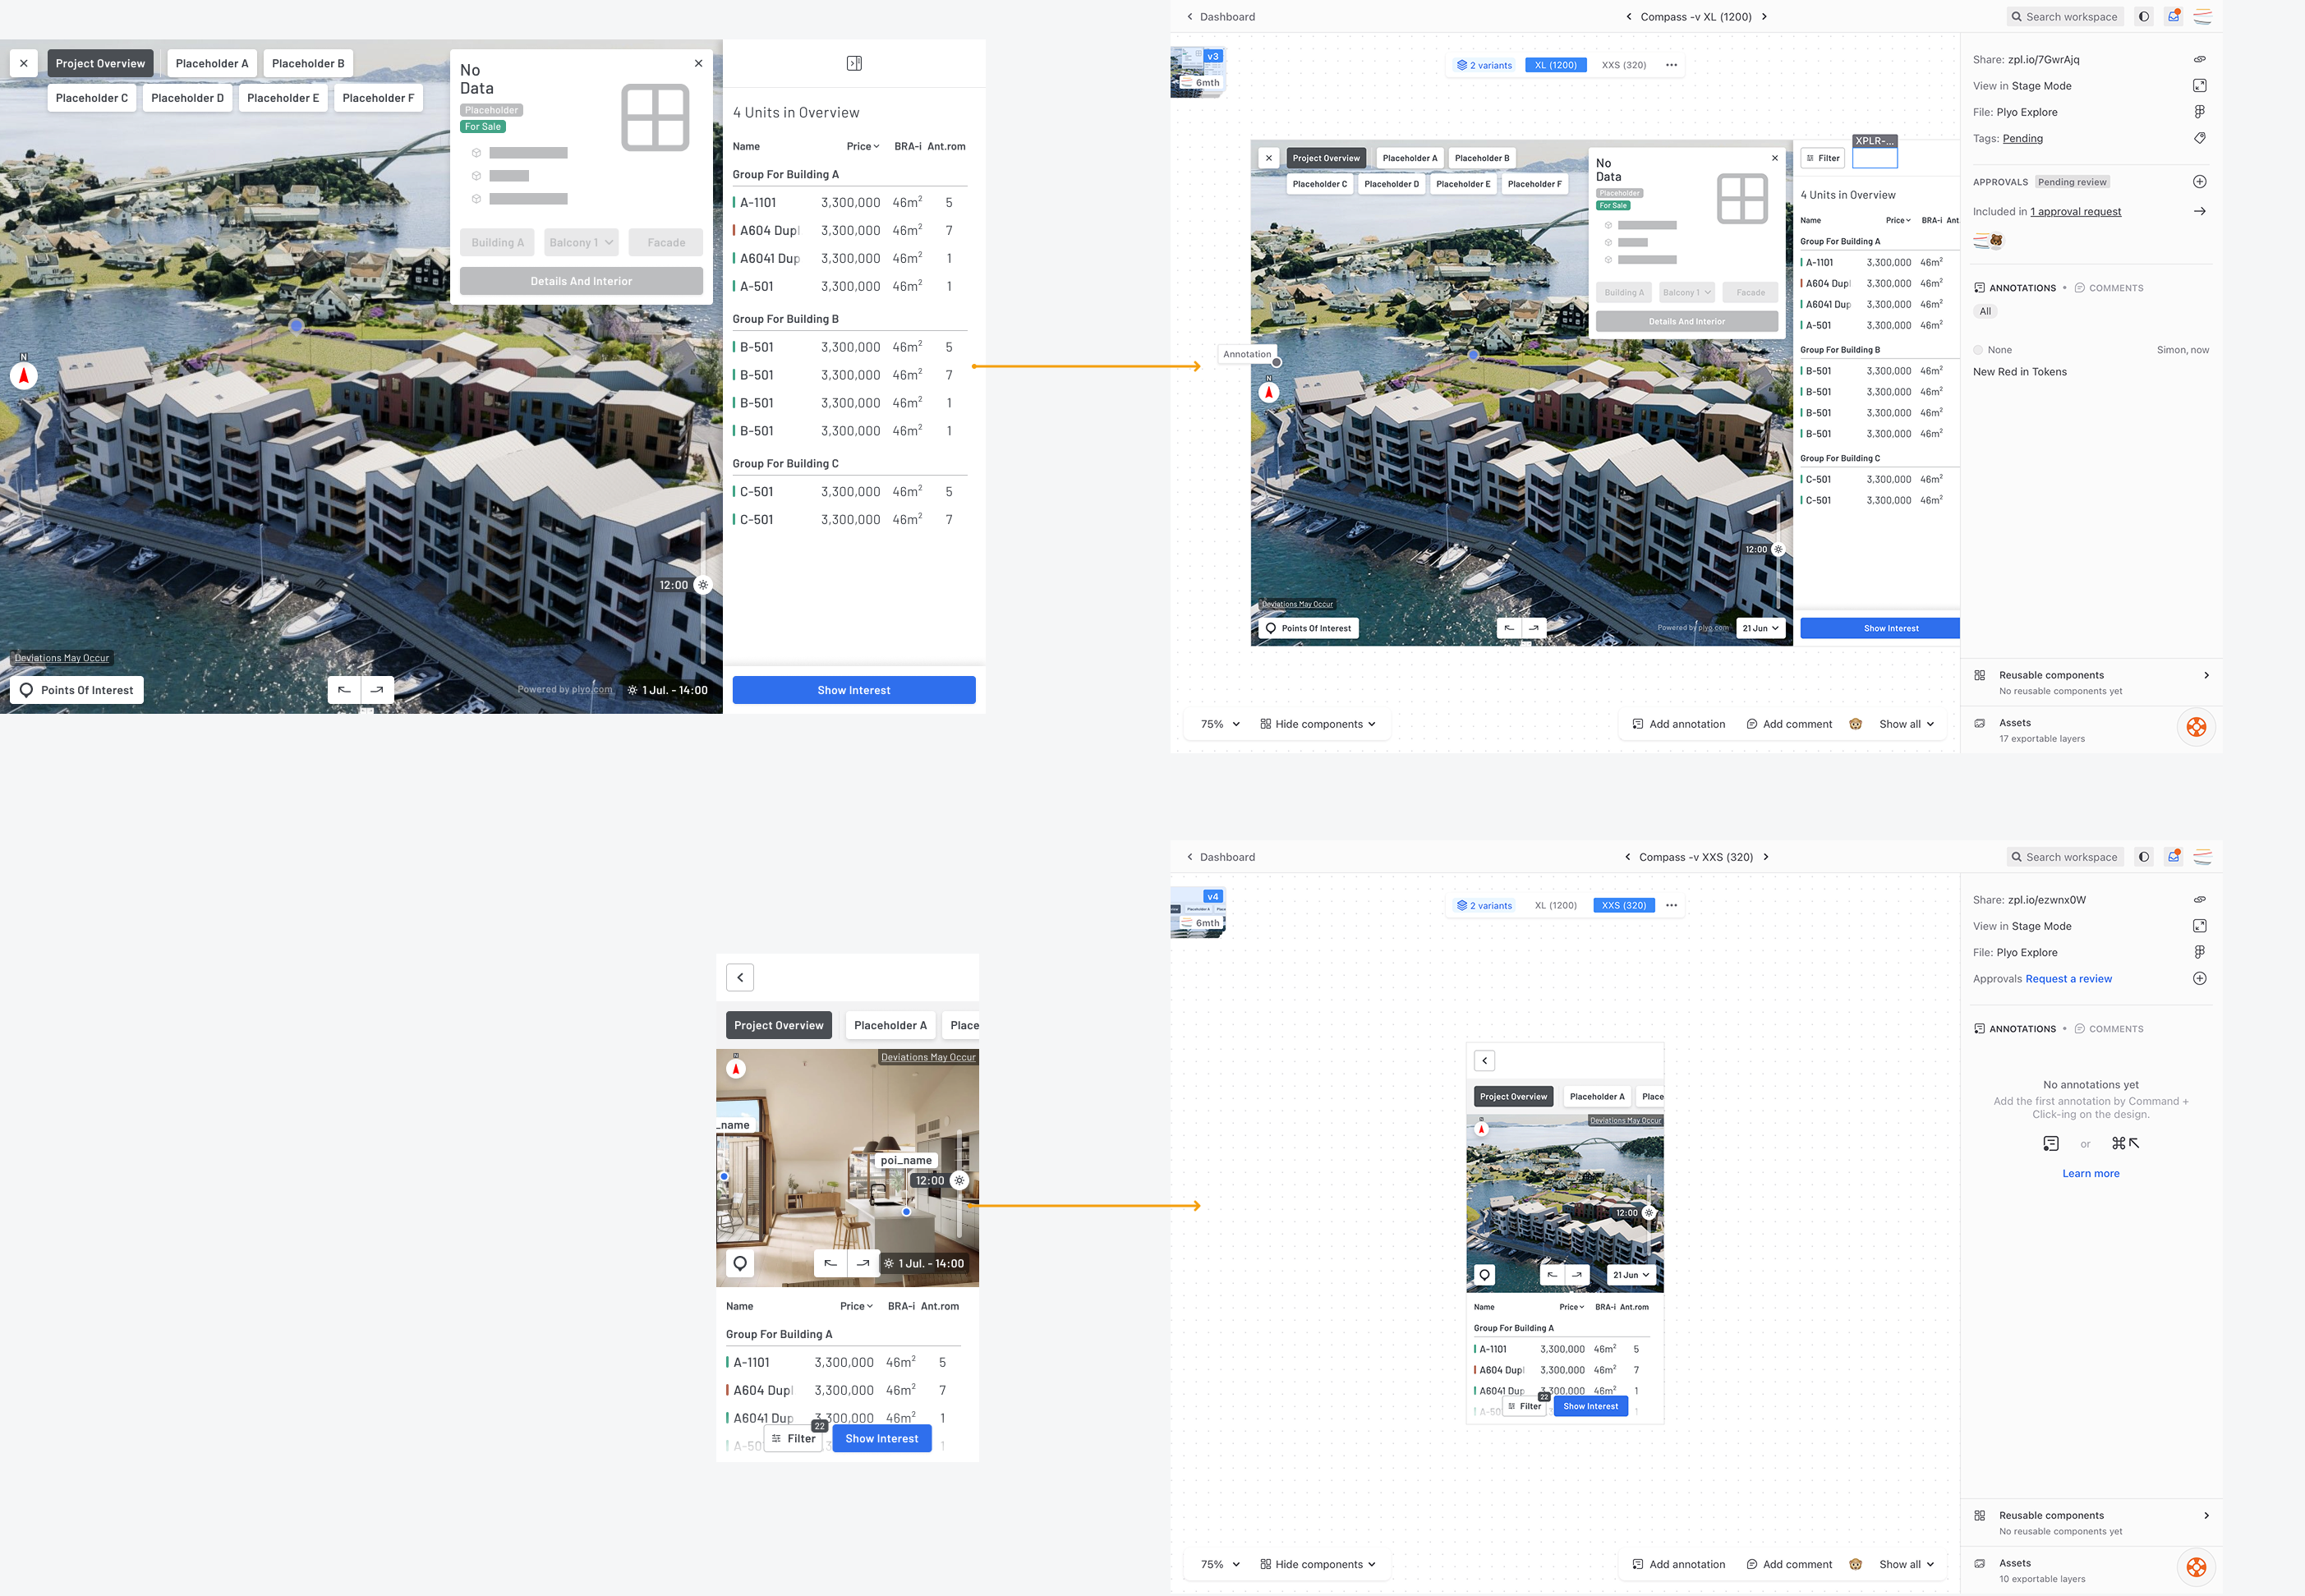The height and width of the screenshot is (1596, 2305).
Task: Select the unselected XL (1200) variant tab
Action: 1555,905
